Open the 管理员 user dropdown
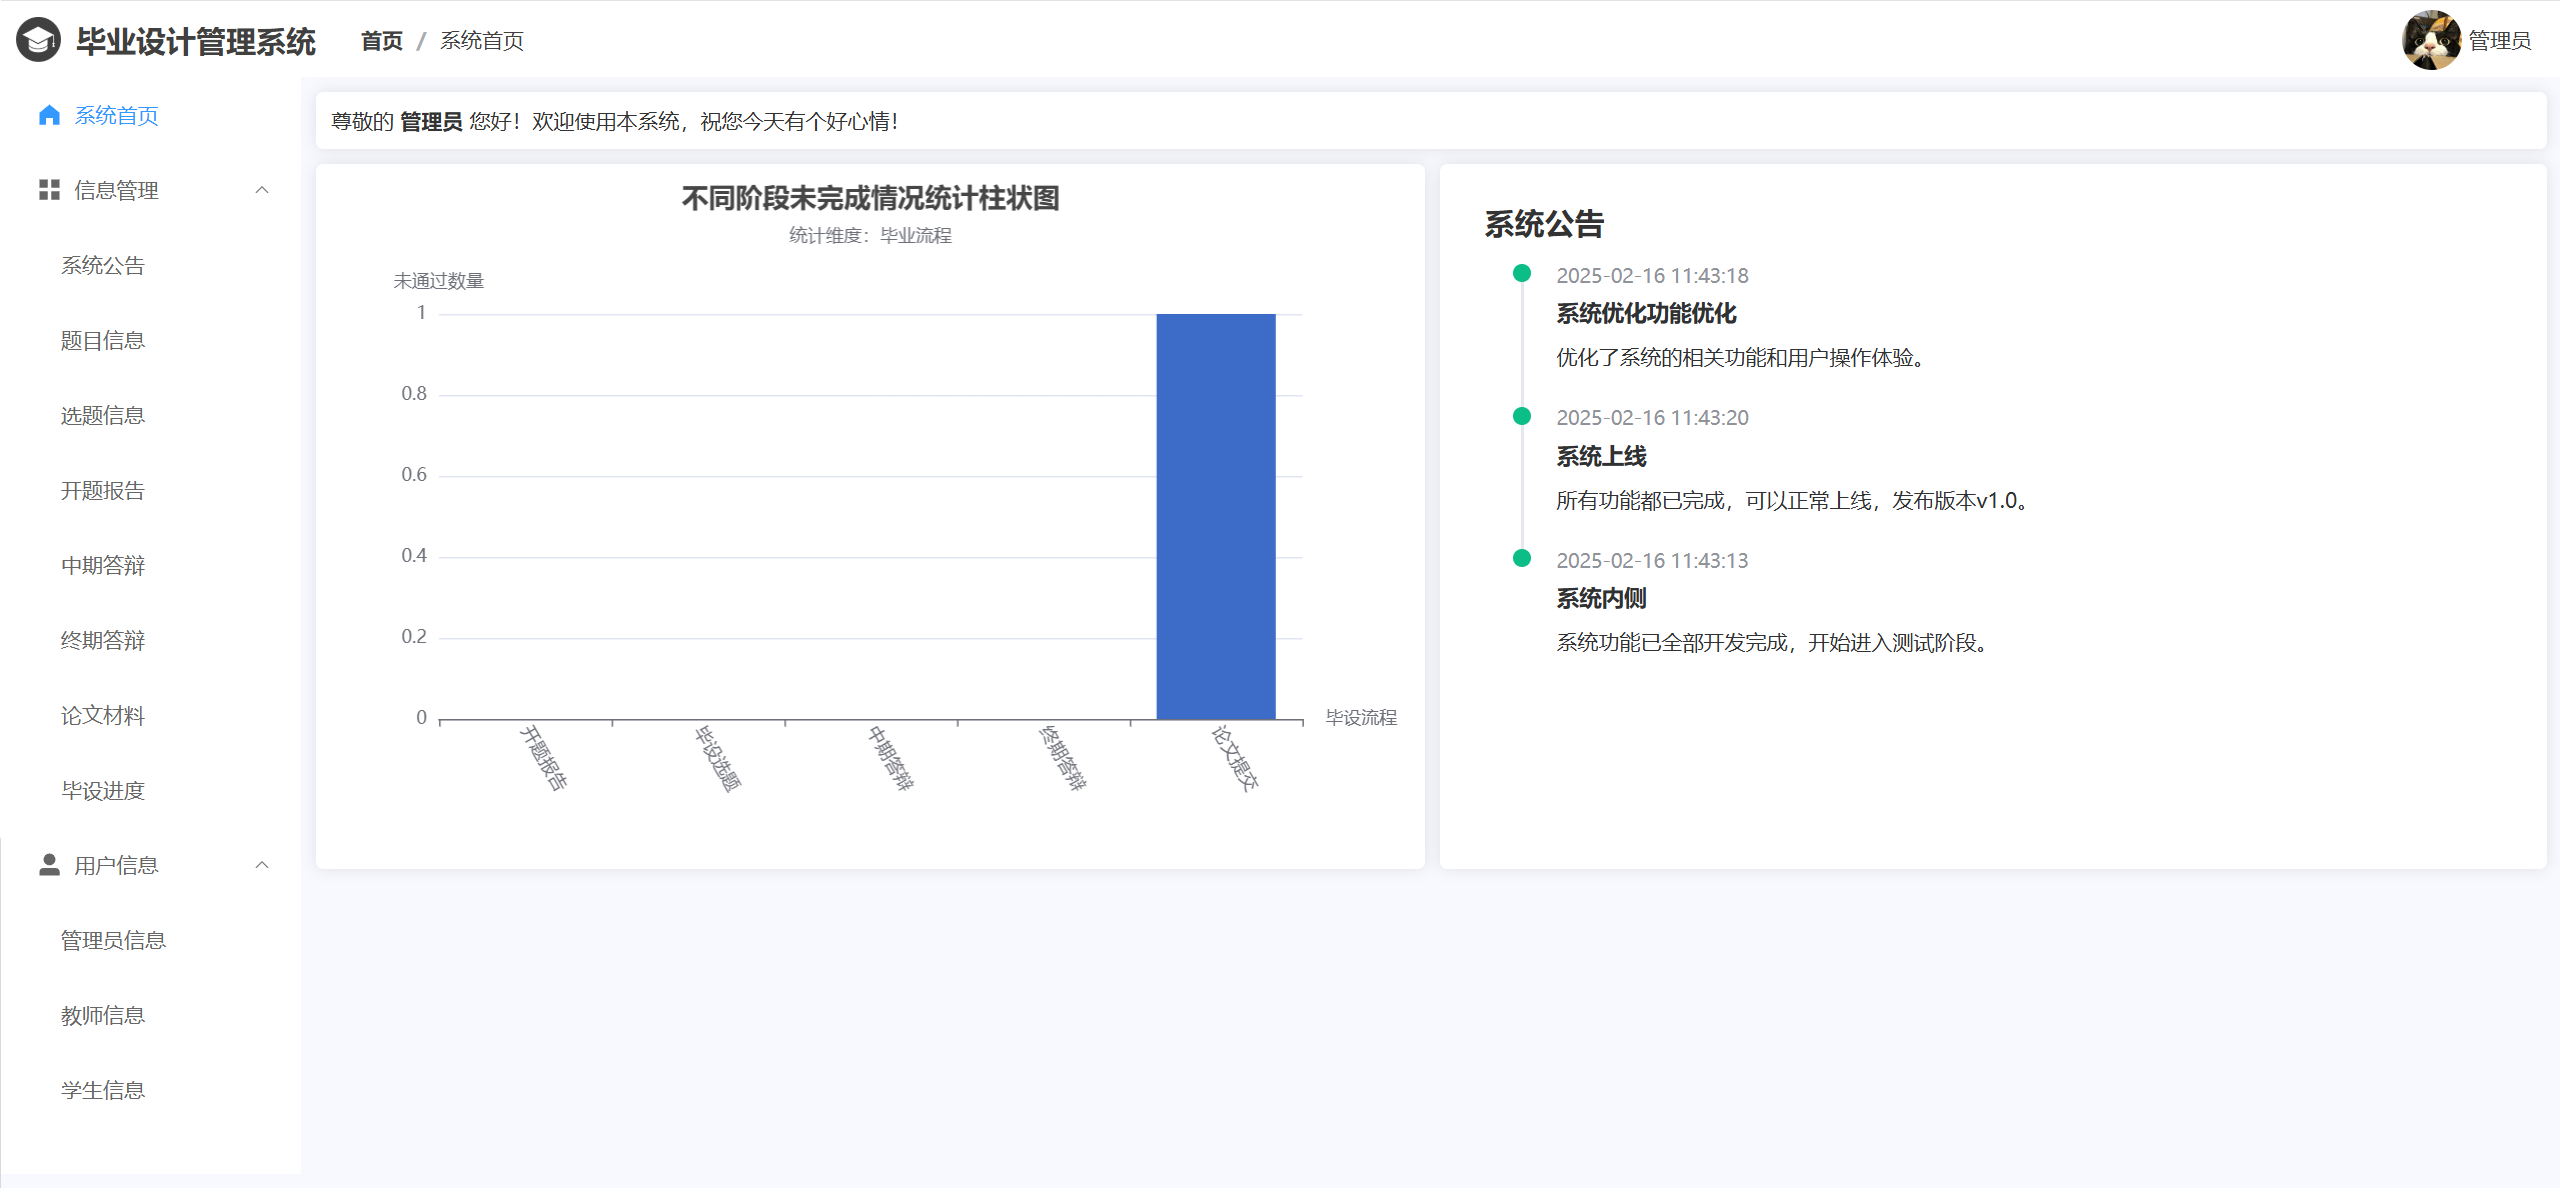 (x=2499, y=40)
